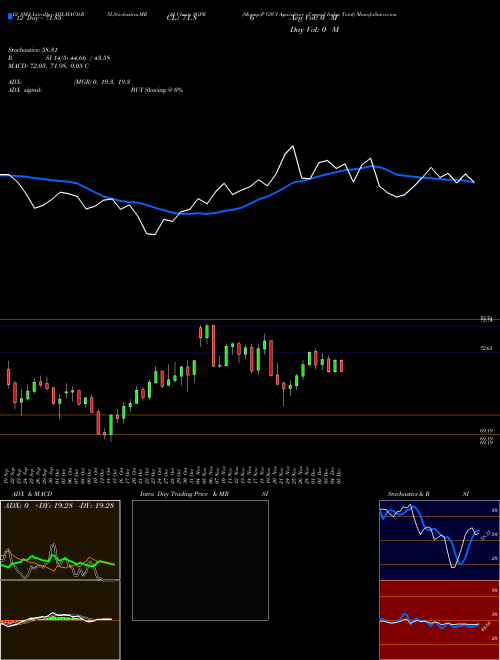Click the '72.65' price level label
This screenshot has width=500, height=660.
[486, 348]
